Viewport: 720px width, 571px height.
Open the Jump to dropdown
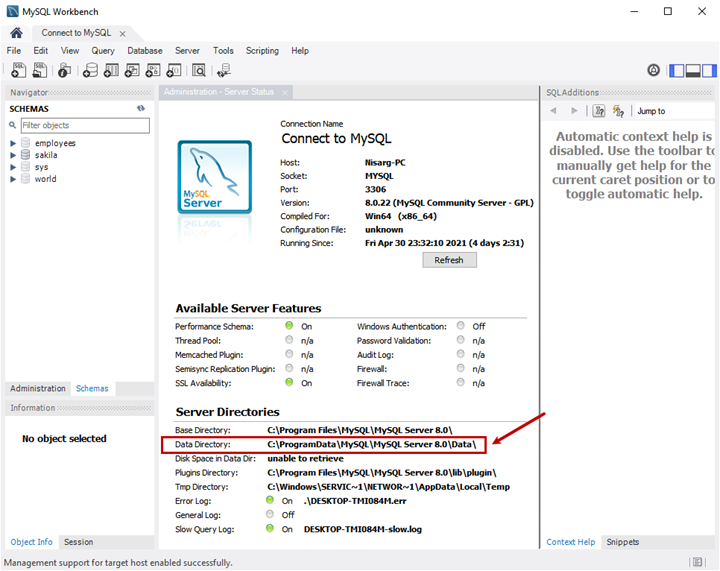click(x=674, y=111)
